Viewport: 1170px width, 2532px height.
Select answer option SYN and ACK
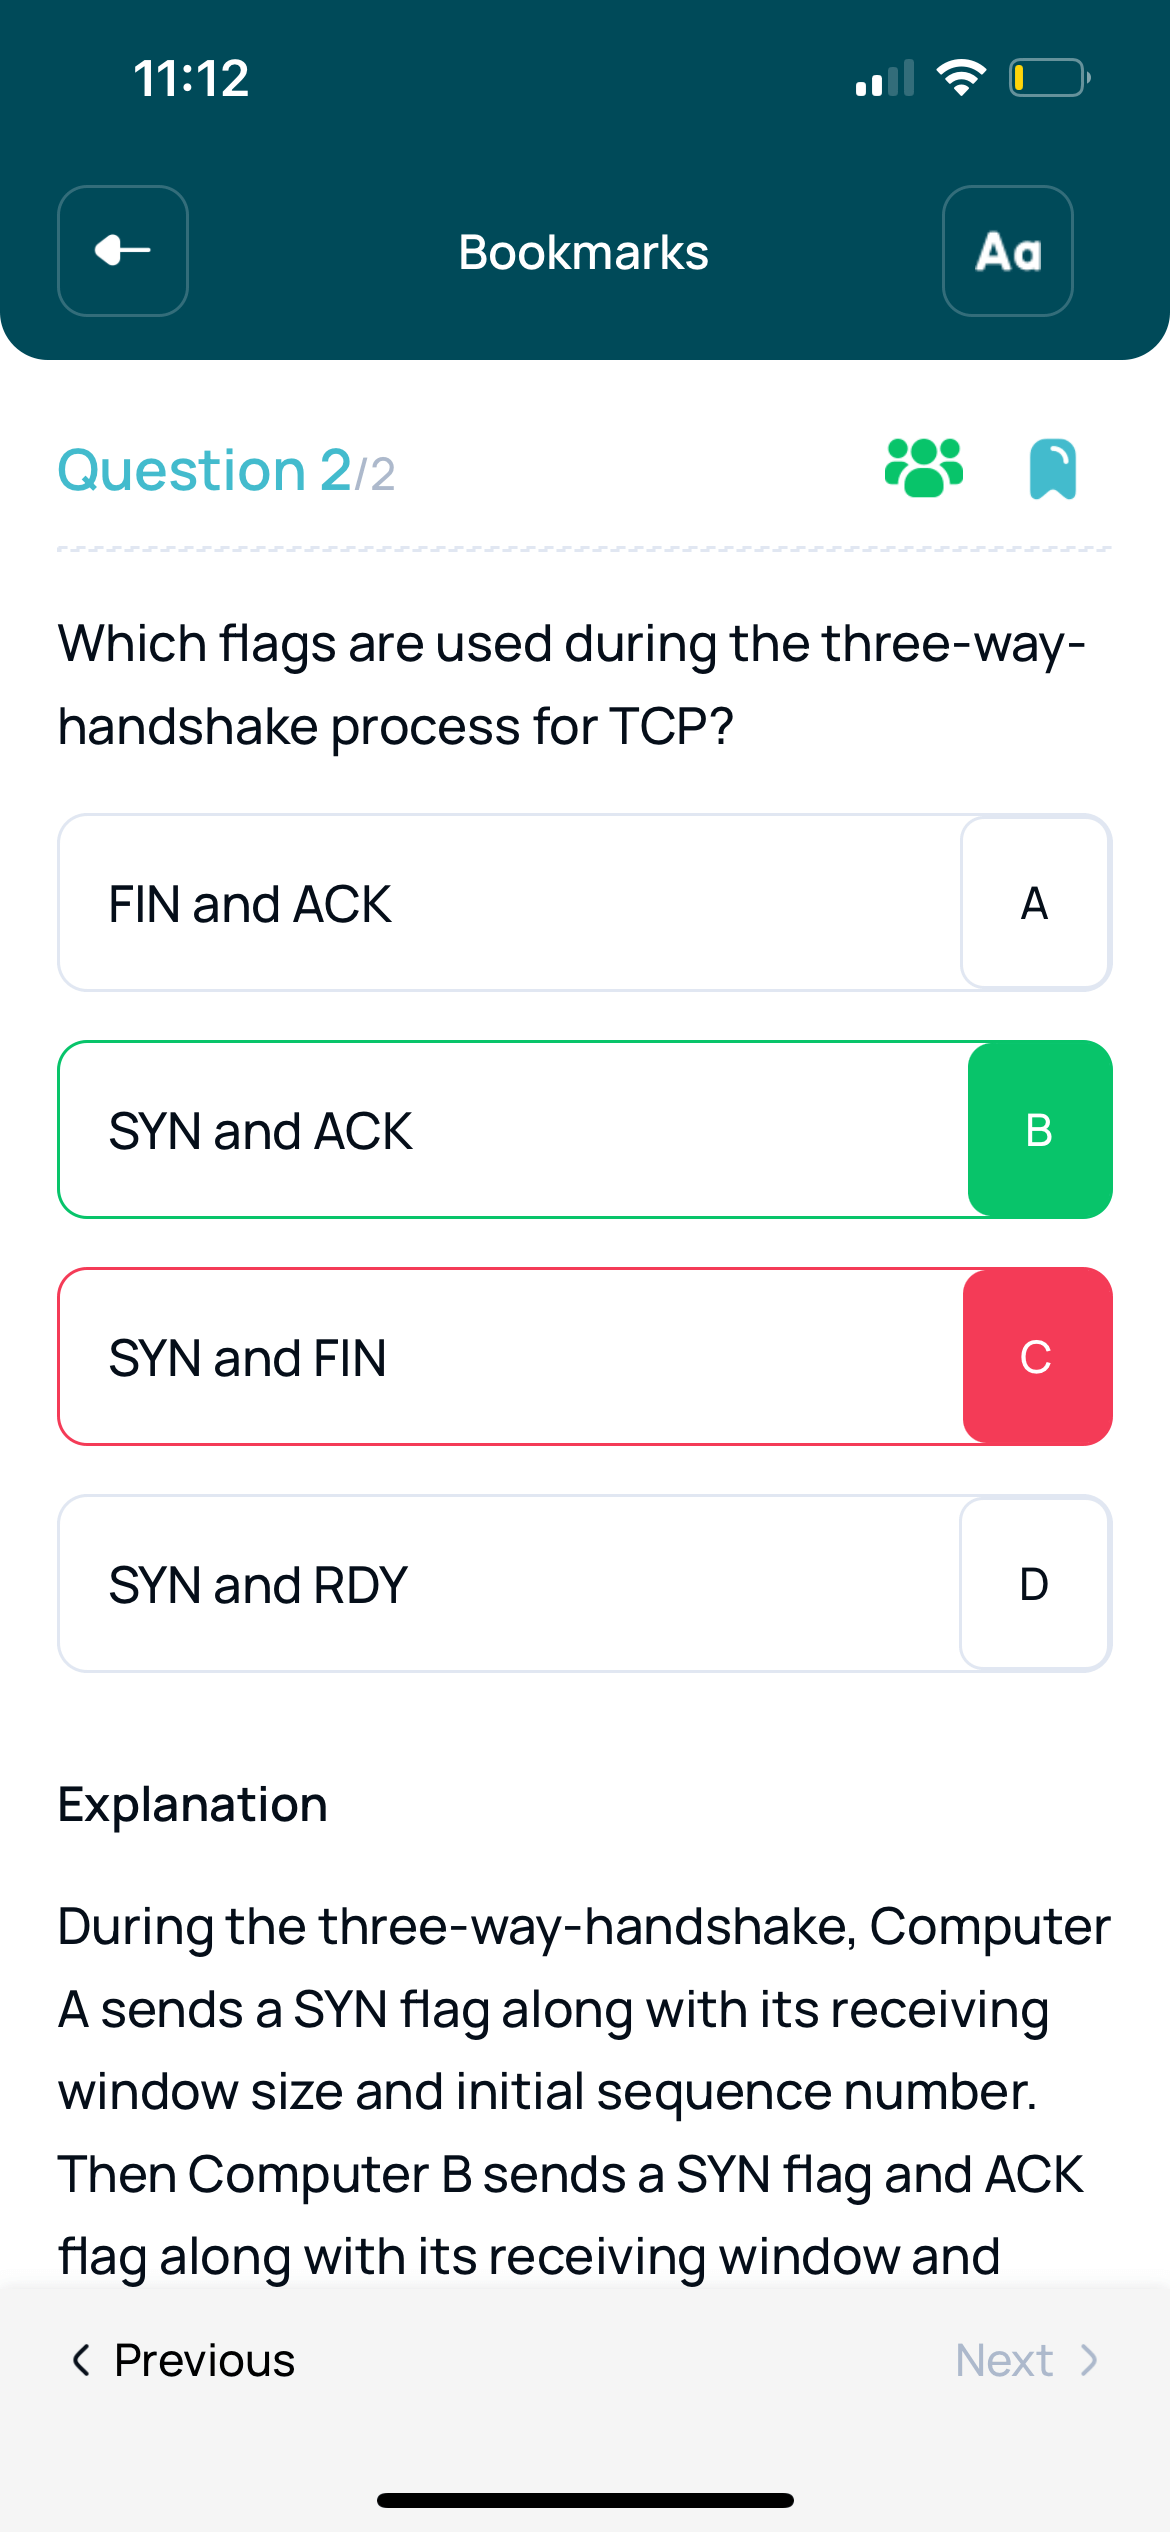[585, 1130]
